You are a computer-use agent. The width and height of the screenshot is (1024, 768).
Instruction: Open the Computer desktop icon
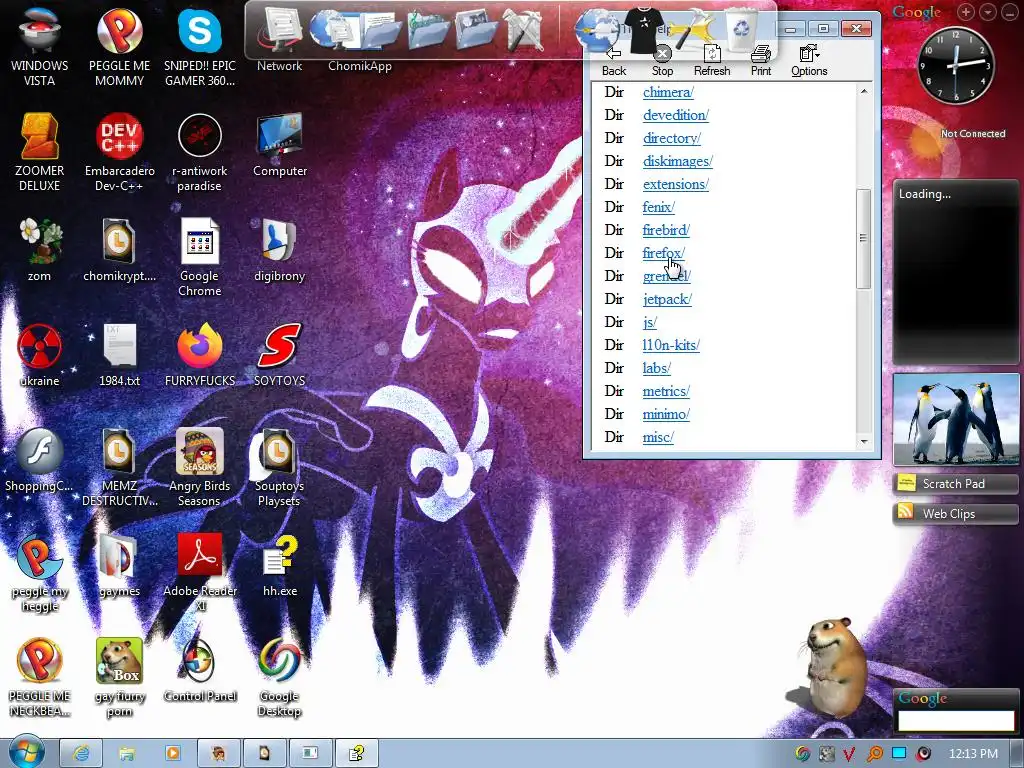[280, 145]
